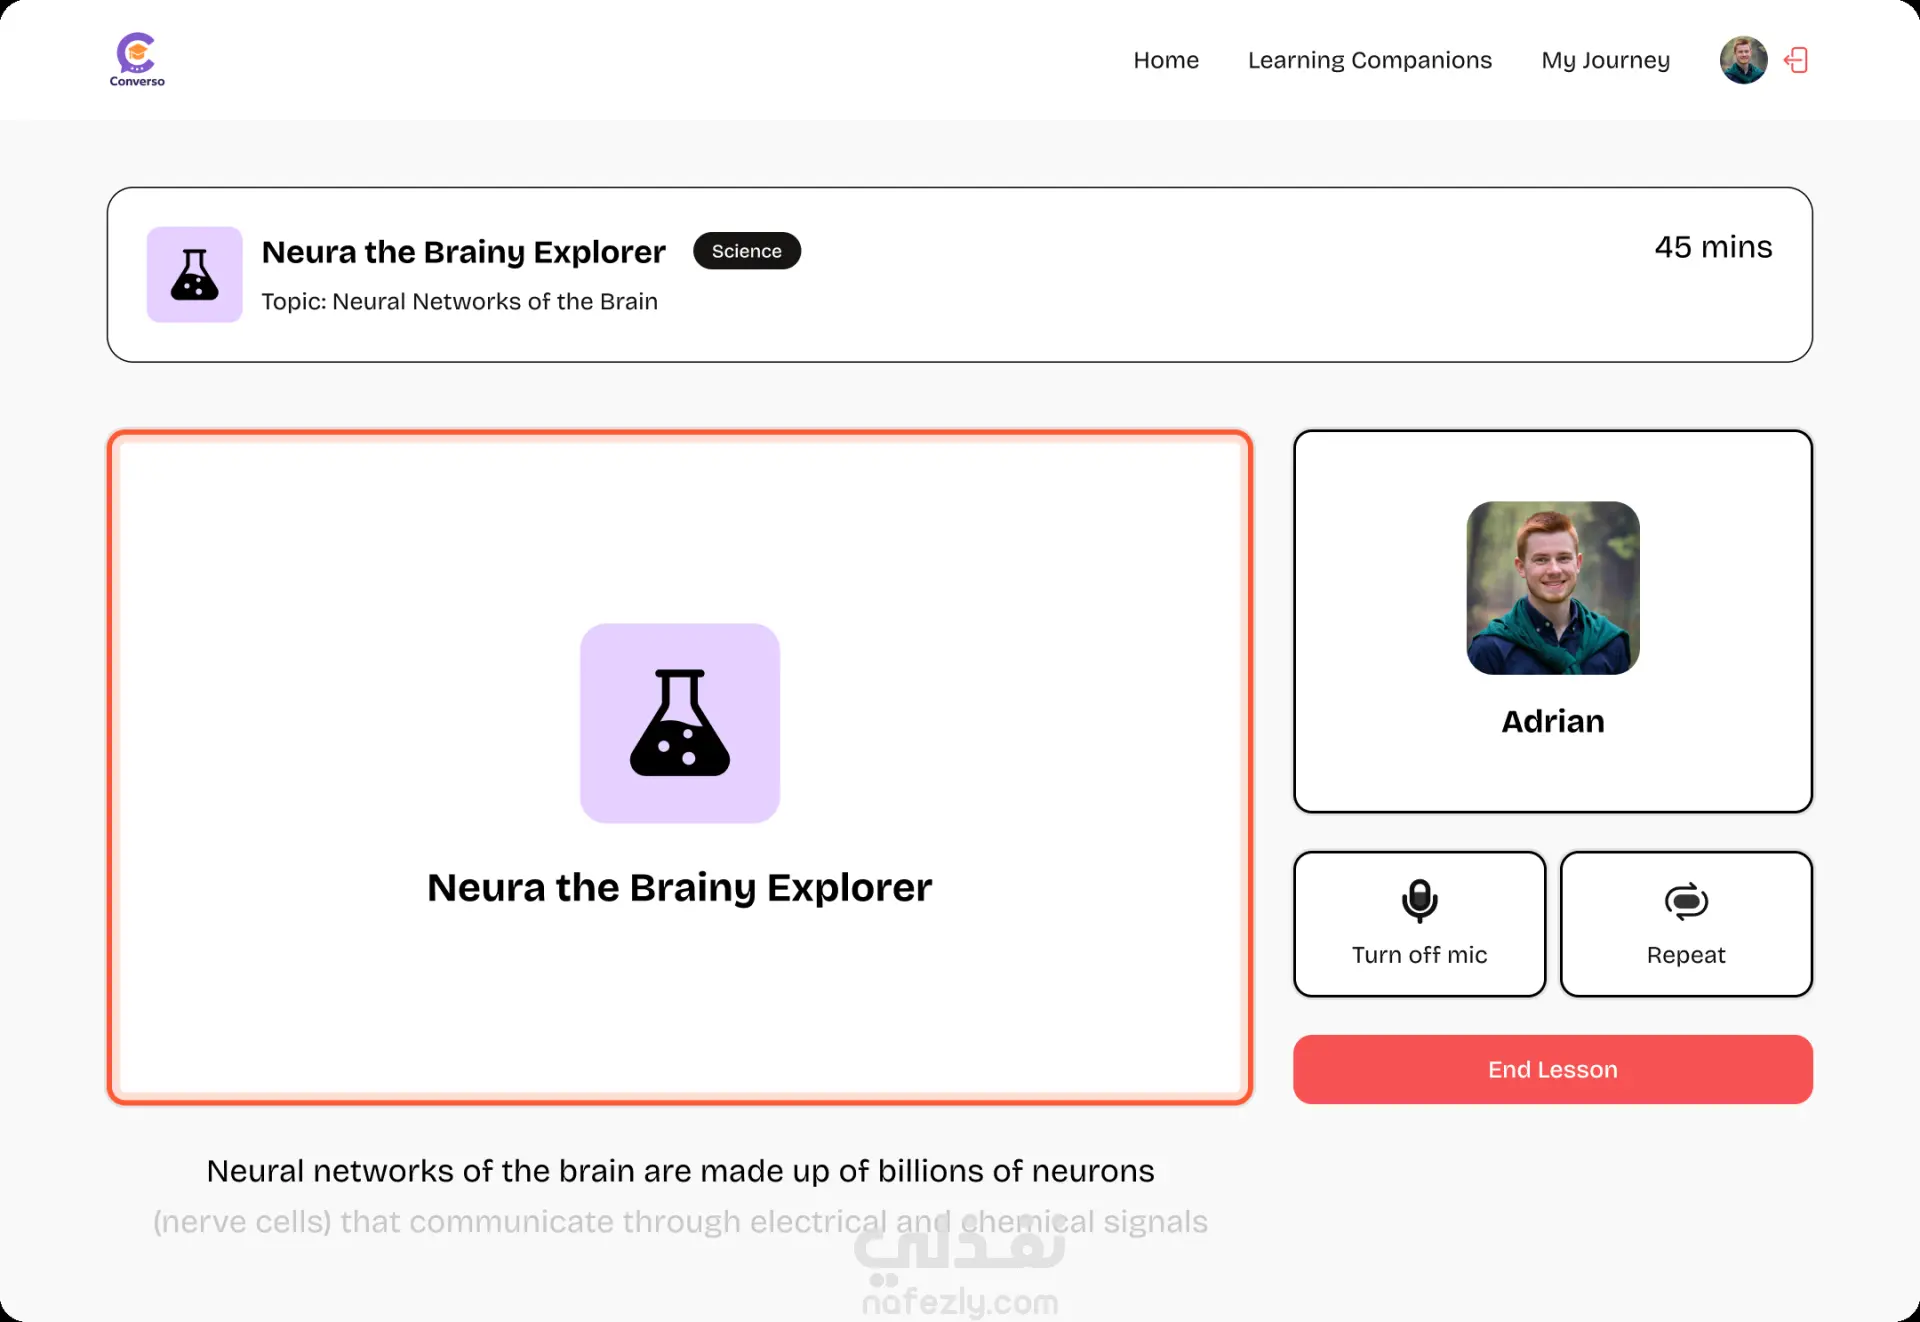The image size is (1920, 1322).
Task: Click Adrian's profile photo
Action: click(x=1552, y=588)
